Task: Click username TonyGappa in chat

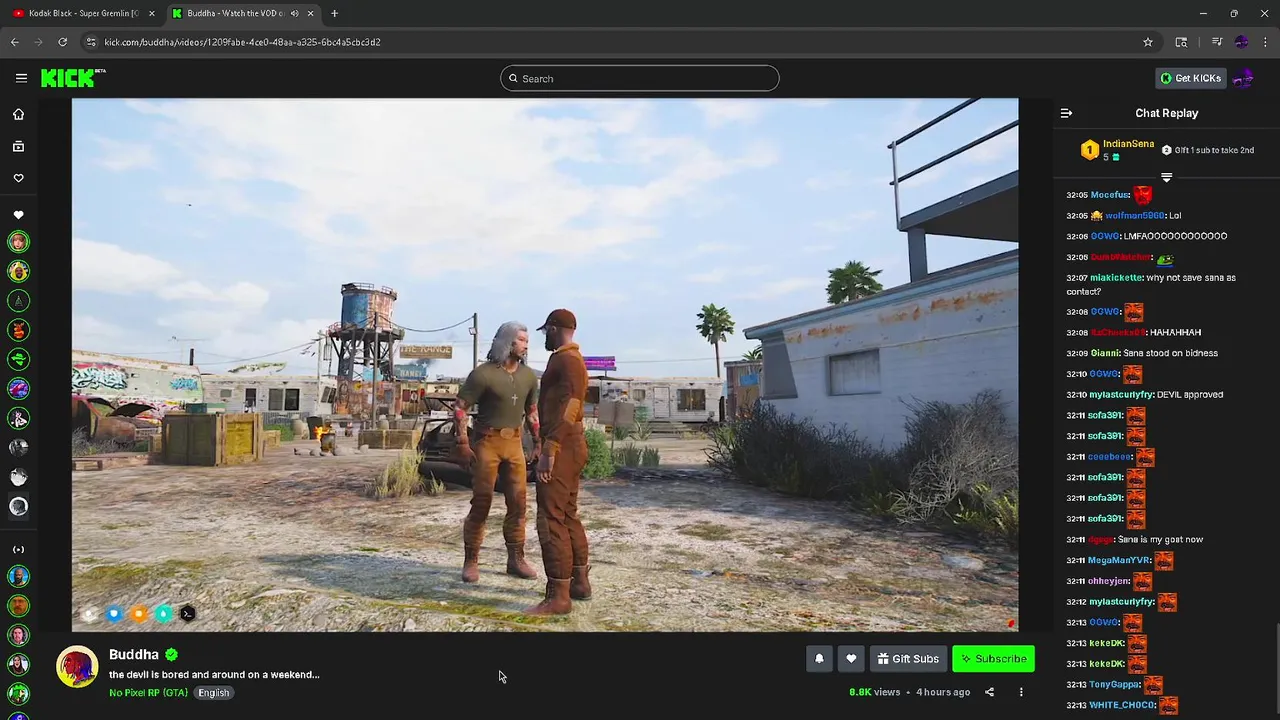Action: [x=1114, y=685]
